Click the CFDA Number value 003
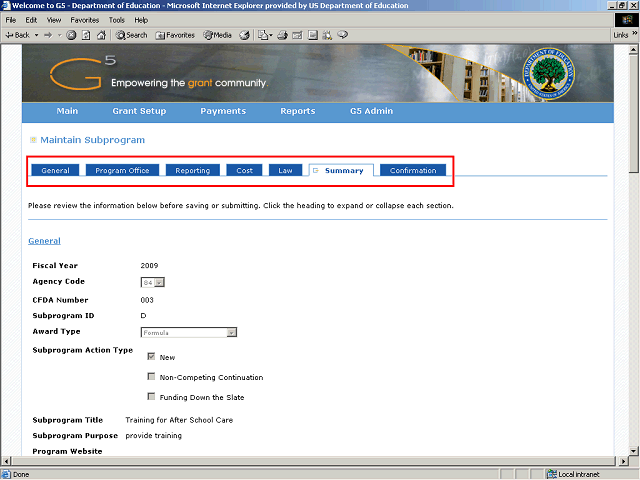The image size is (640, 480). pyautogui.click(x=147, y=300)
